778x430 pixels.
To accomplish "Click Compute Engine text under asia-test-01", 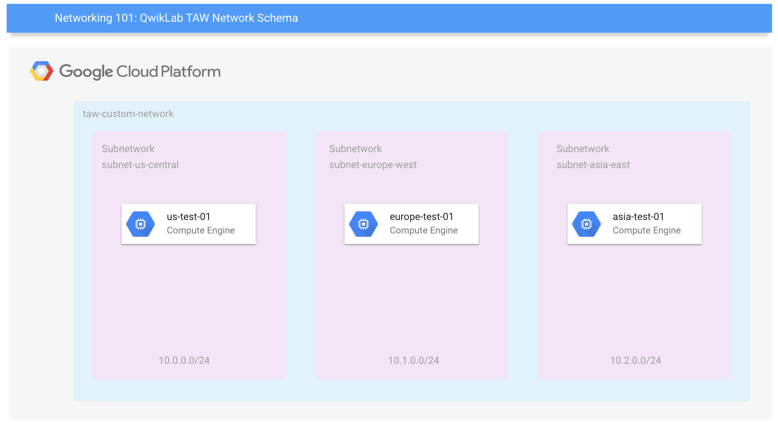I will 647,231.
